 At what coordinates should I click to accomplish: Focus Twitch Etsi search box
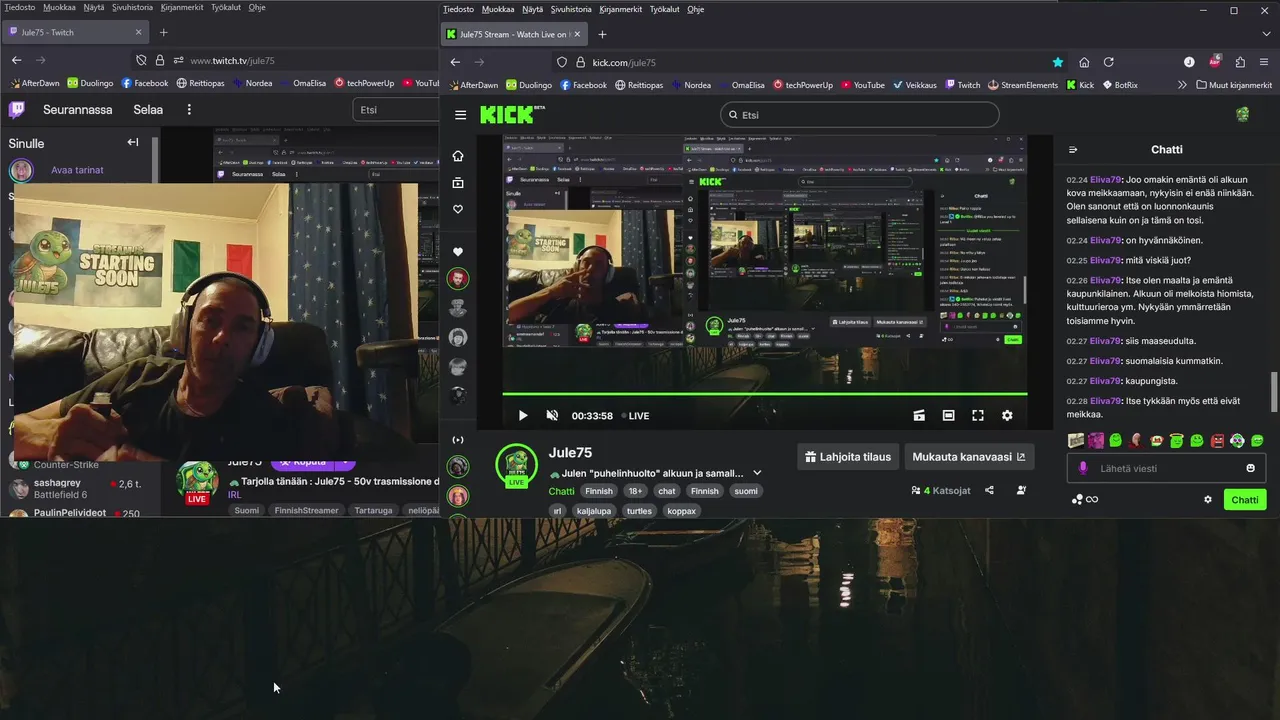pos(396,109)
